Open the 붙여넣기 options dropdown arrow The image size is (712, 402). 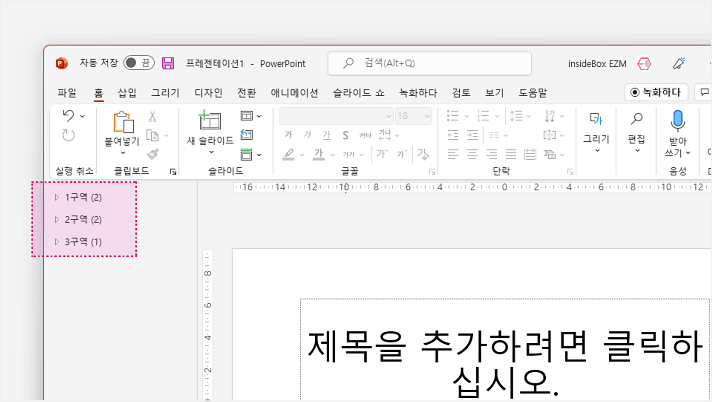pyautogui.click(x=123, y=153)
